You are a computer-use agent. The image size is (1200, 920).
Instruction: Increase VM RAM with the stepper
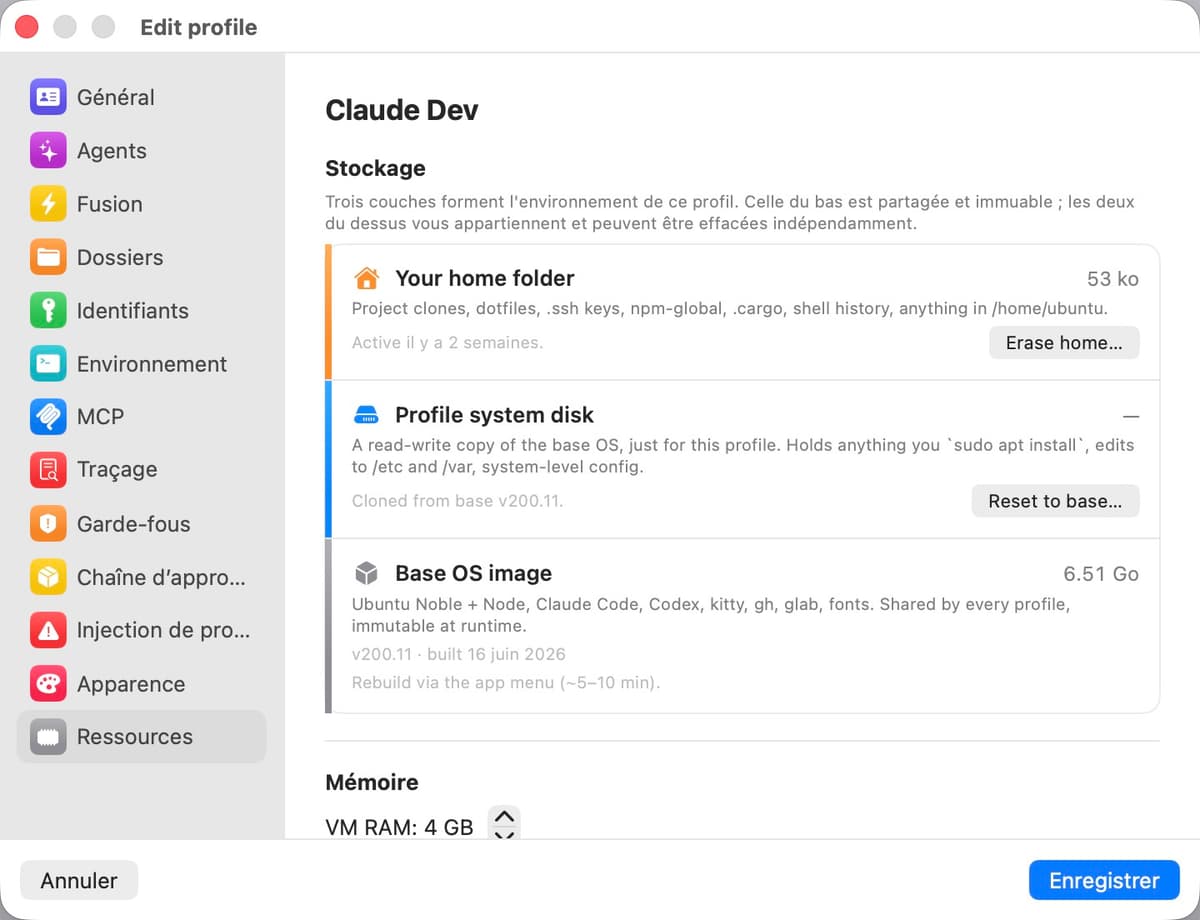tap(505, 817)
